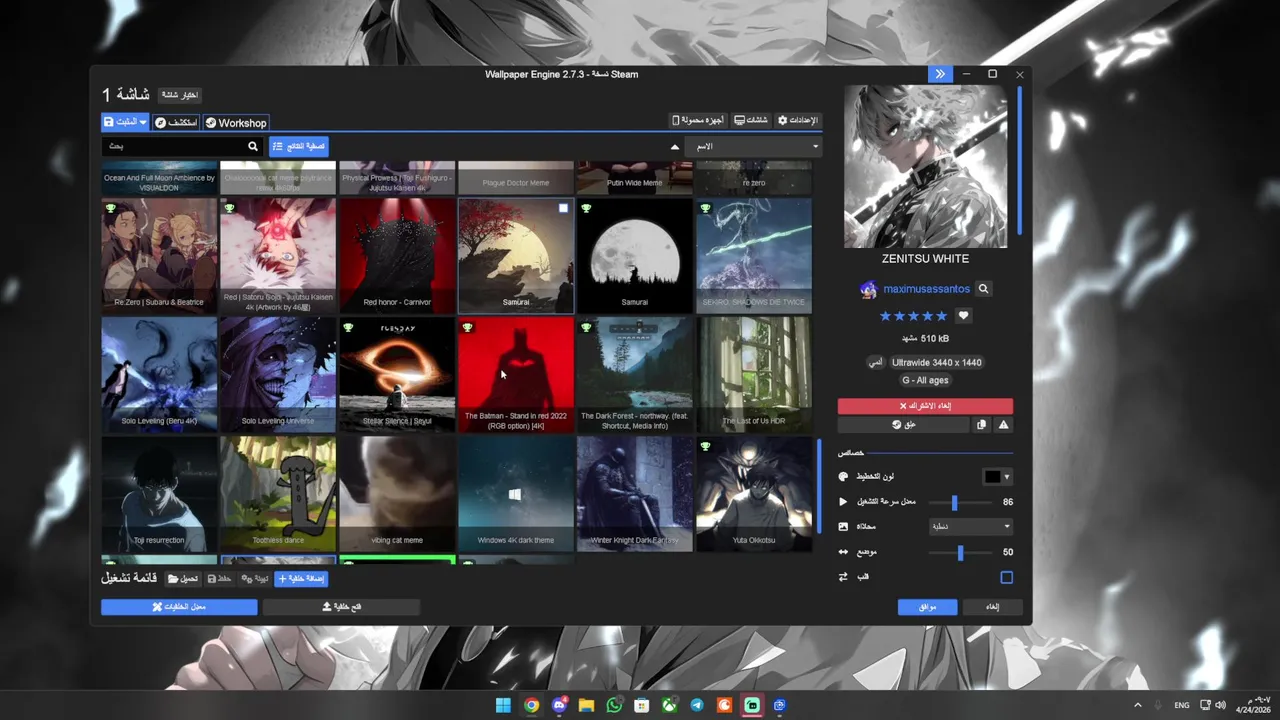Click the red Unsubscribe (إلغاء الإشتراك) button
This screenshot has height=720, width=1280.
click(x=925, y=406)
